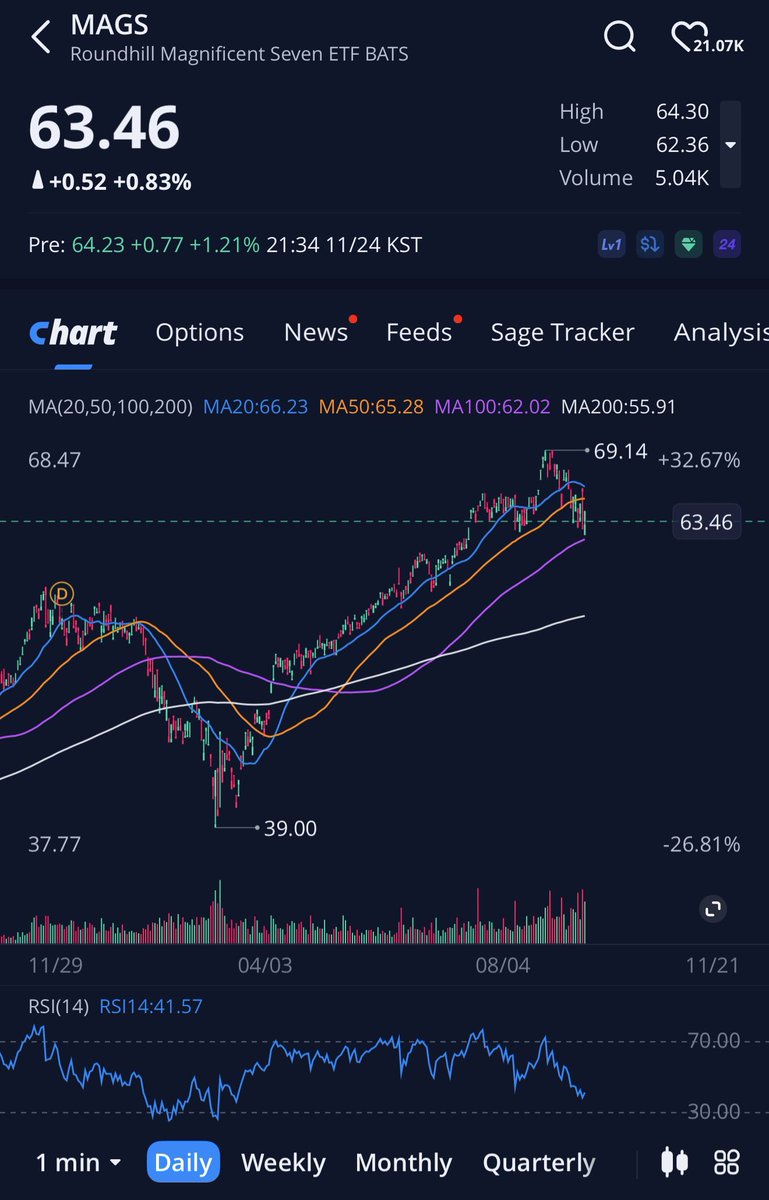Tap the RSI 30.00 level label
The image size is (769, 1200).
click(715, 1112)
